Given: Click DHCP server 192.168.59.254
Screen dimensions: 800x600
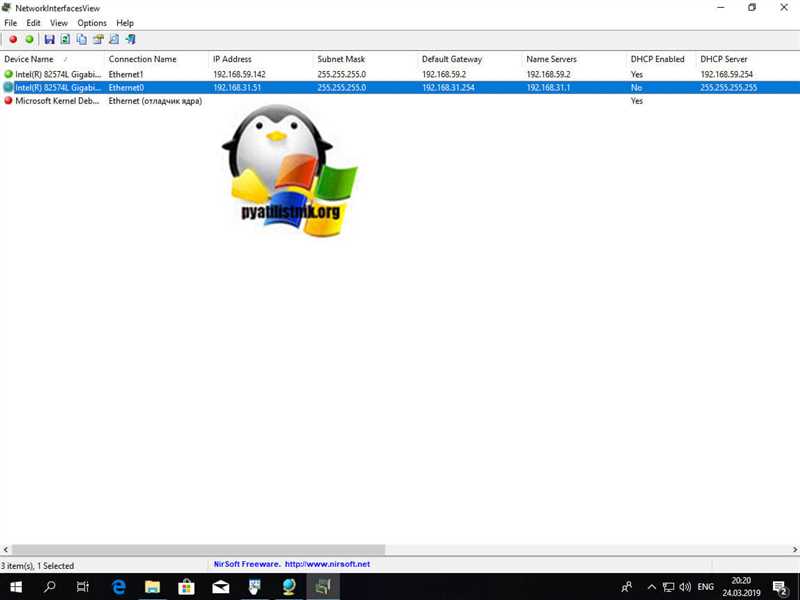Looking at the screenshot, I should pyautogui.click(x=727, y=74).
